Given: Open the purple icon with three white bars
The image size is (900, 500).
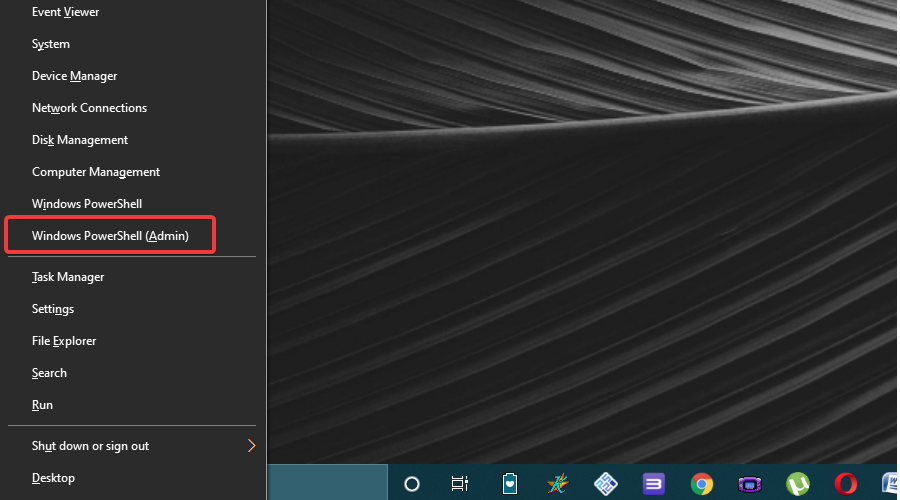Looking at the screenshot, I should click(x=654, y=484).
